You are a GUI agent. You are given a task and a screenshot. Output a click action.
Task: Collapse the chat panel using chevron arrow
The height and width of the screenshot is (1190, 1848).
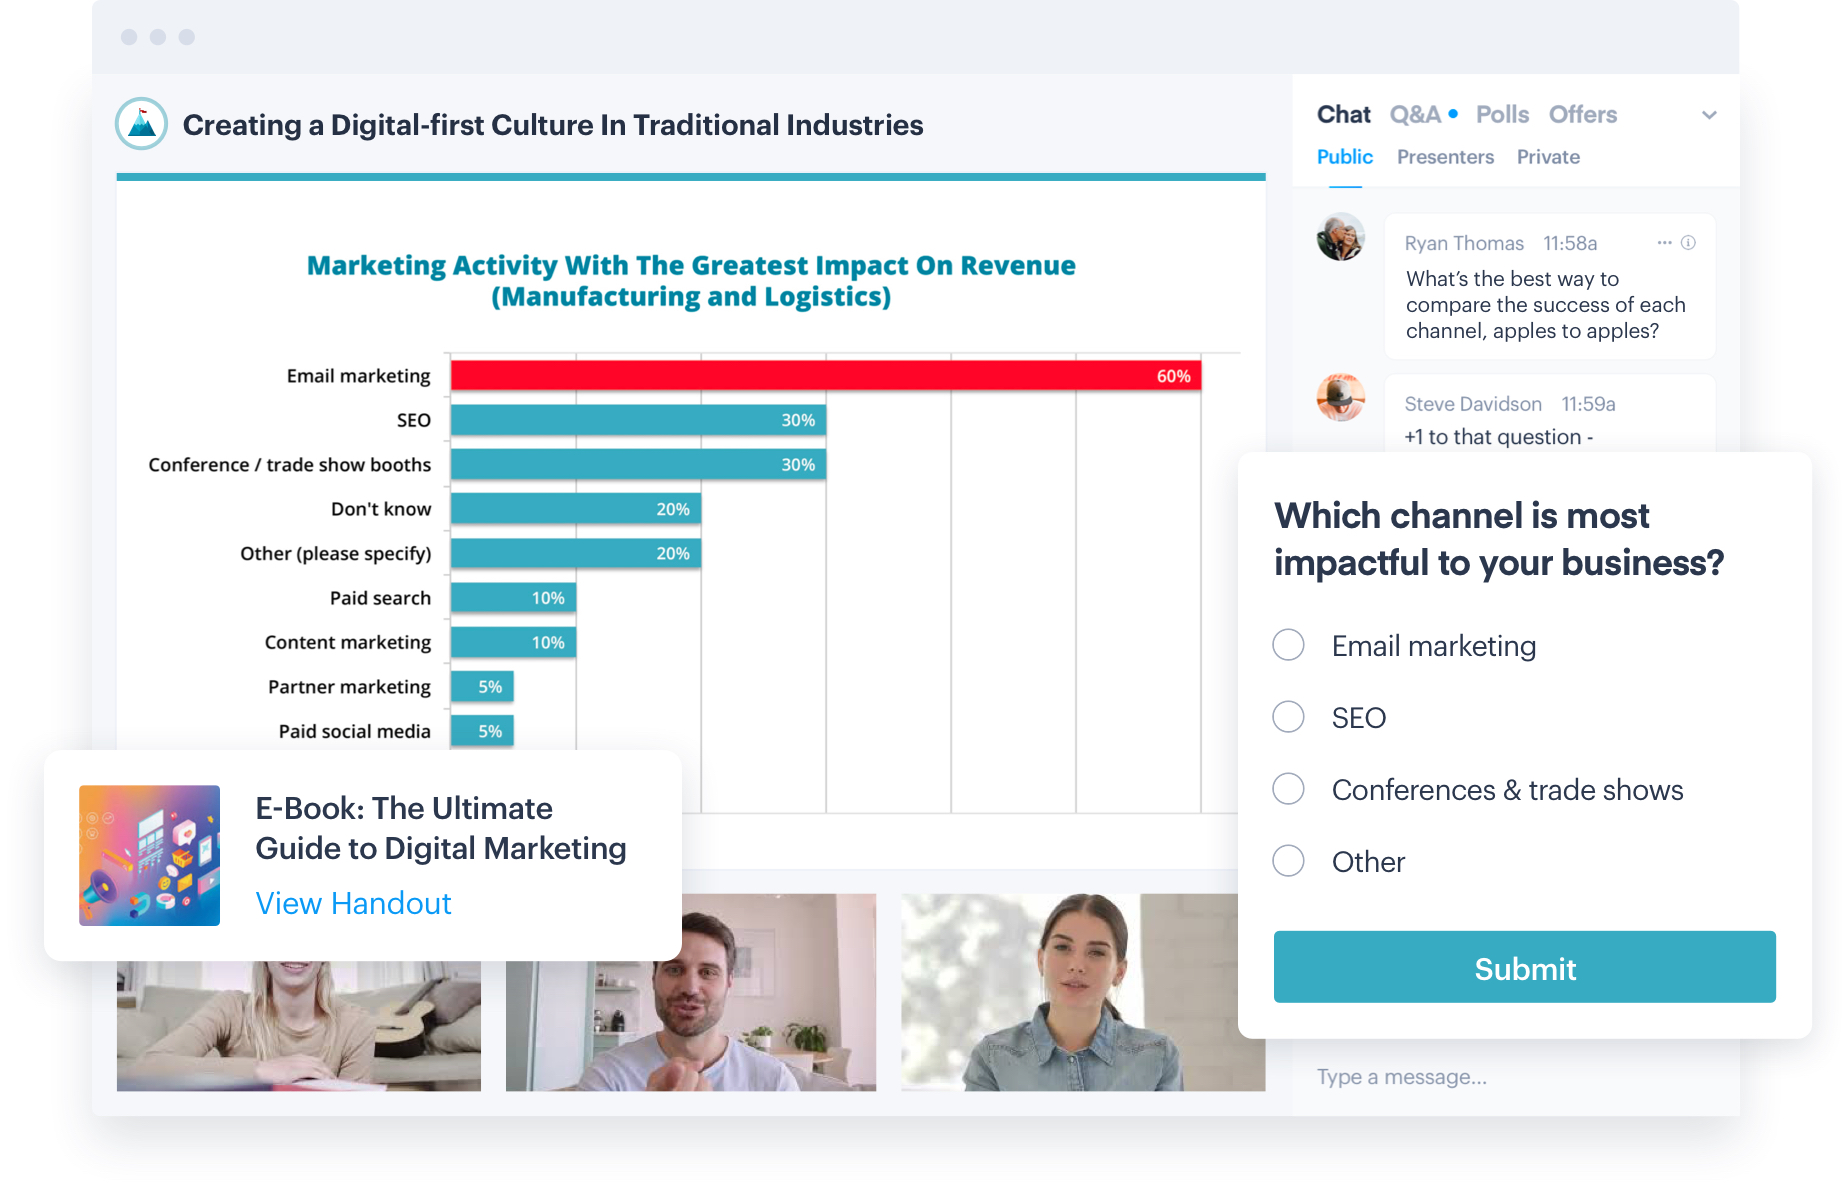coord(1709,115)
